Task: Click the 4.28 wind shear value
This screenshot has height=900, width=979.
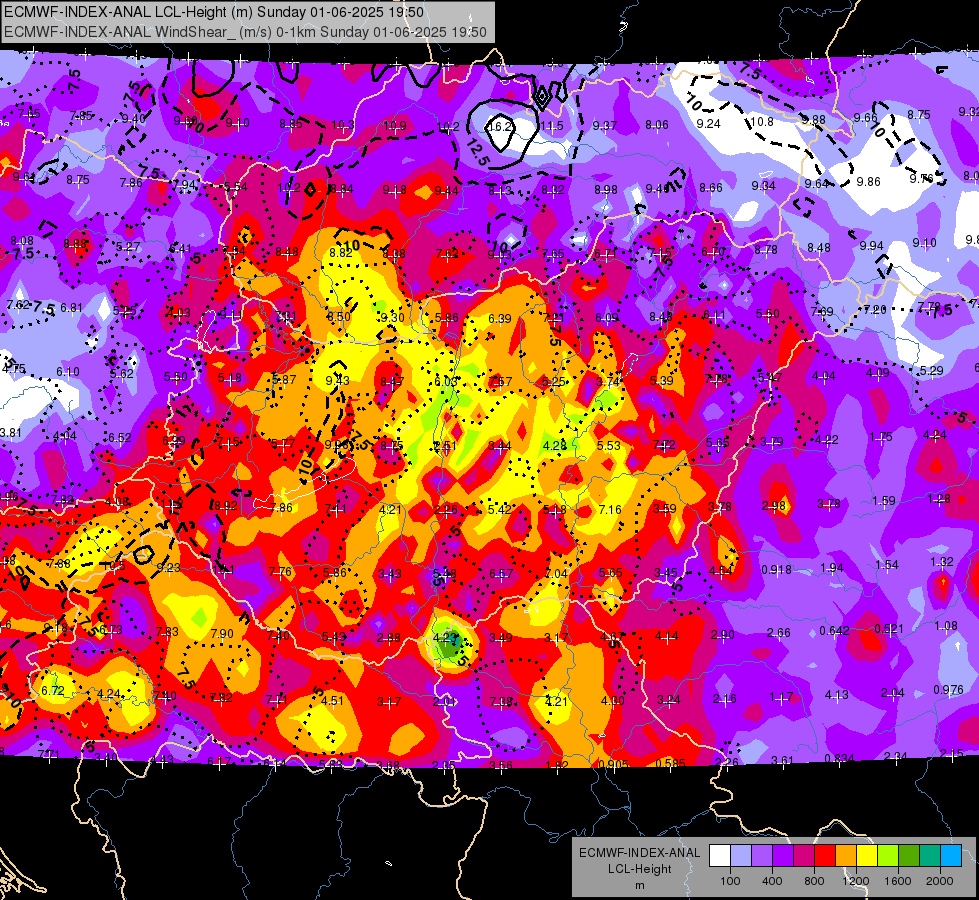Action: pyautogui.click(x=554, y=446)
